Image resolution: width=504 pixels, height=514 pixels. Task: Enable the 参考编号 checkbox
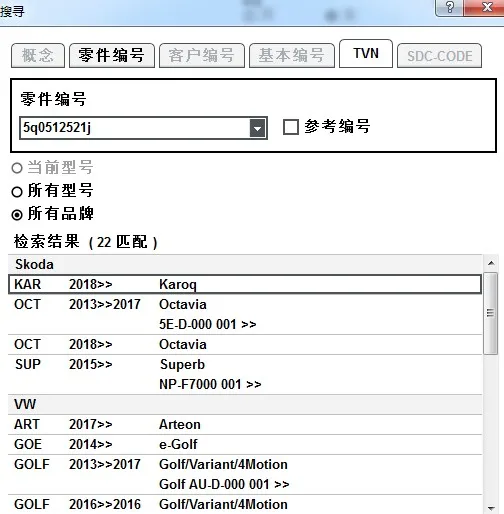[291, 127]
